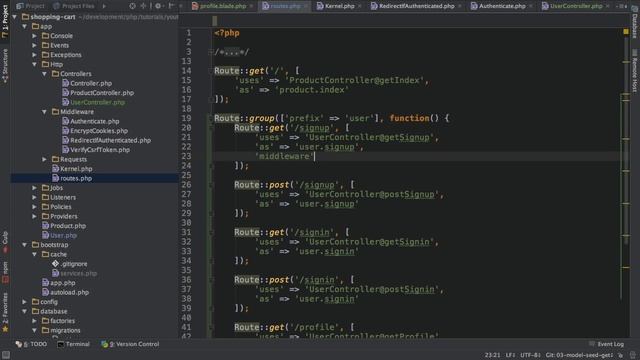Open the 6: TODO tool window
Screen dimensions: 640x360
(31, 344)
